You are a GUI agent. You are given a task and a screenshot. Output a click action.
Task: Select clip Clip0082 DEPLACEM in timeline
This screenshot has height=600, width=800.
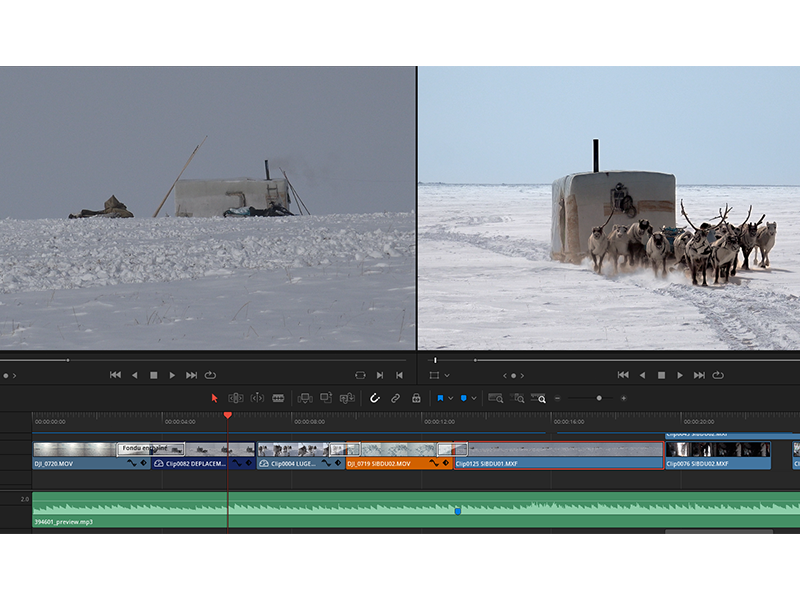pos(204,456)
